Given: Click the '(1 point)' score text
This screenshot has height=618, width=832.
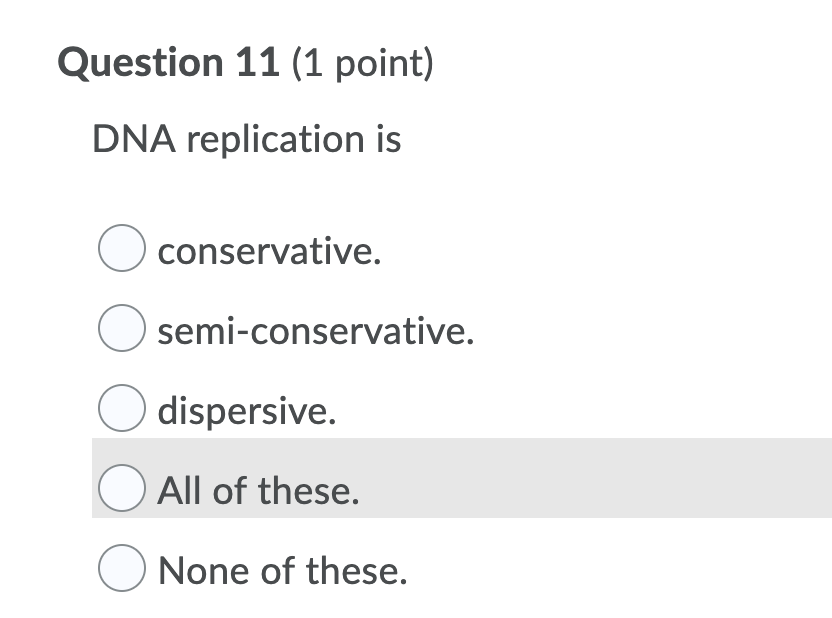Looking at the screenshot, I should click(363, 65).
